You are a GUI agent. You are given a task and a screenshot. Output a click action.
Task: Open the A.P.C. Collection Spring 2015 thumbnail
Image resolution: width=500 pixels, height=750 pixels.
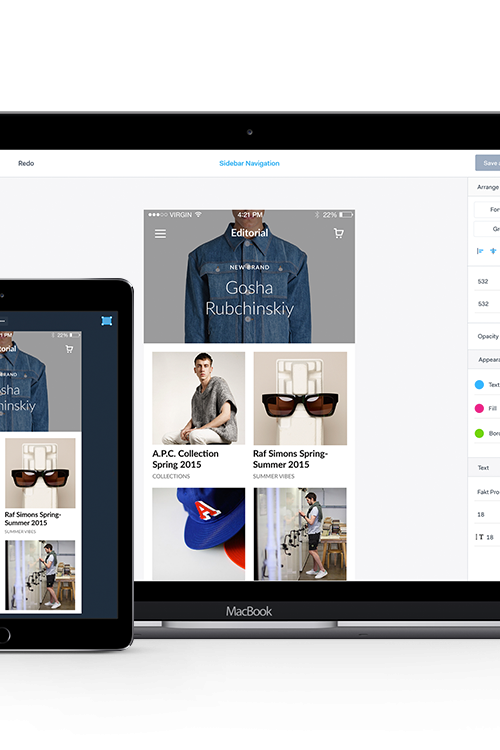[x=199, y=398]
